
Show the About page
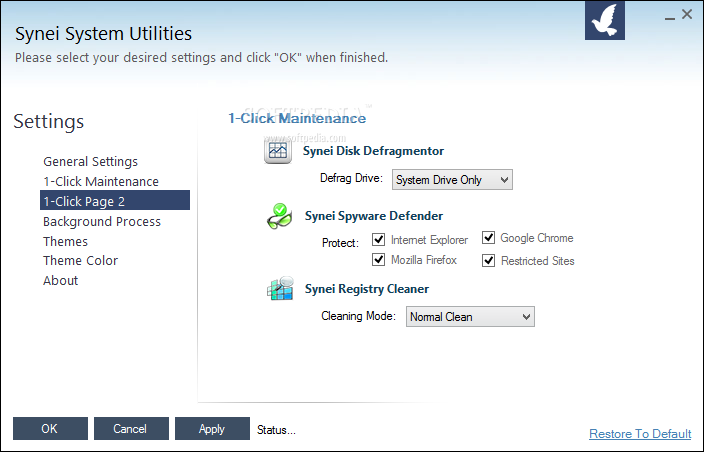coord(61,280)
